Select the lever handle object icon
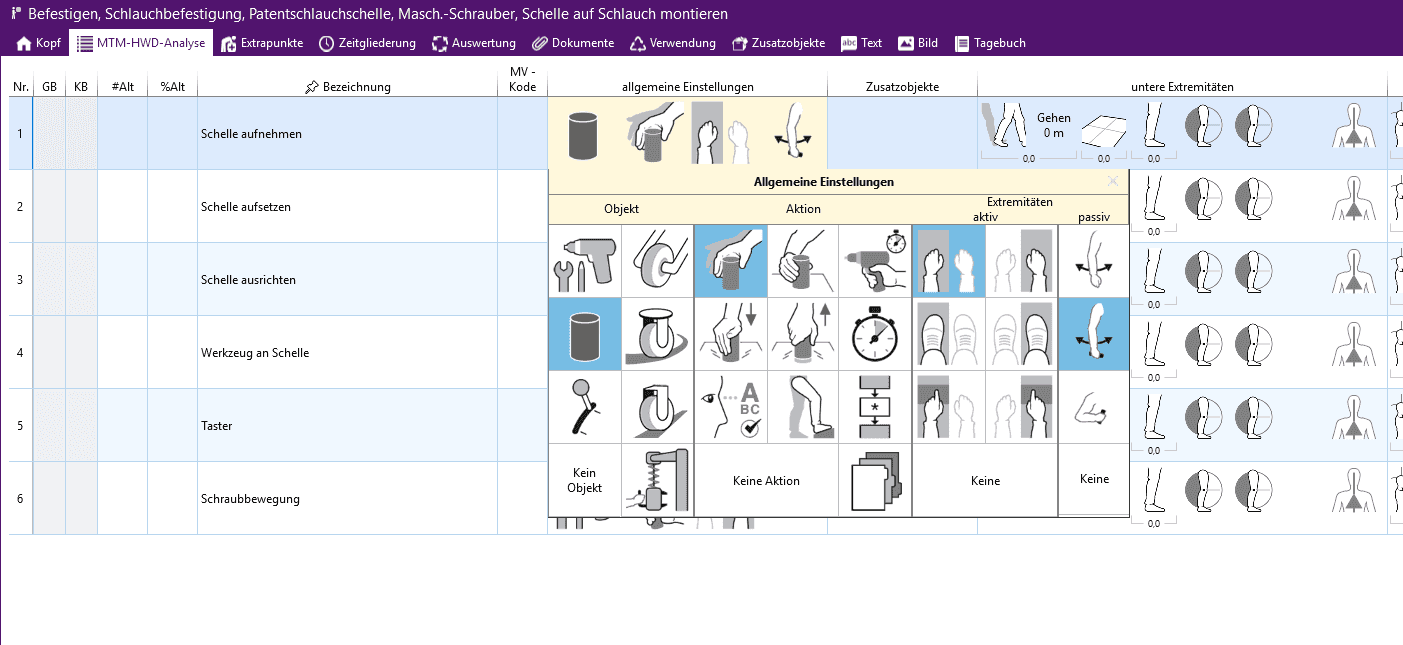This screenshot has width=1403, height=645. click(x=585, y=407)
